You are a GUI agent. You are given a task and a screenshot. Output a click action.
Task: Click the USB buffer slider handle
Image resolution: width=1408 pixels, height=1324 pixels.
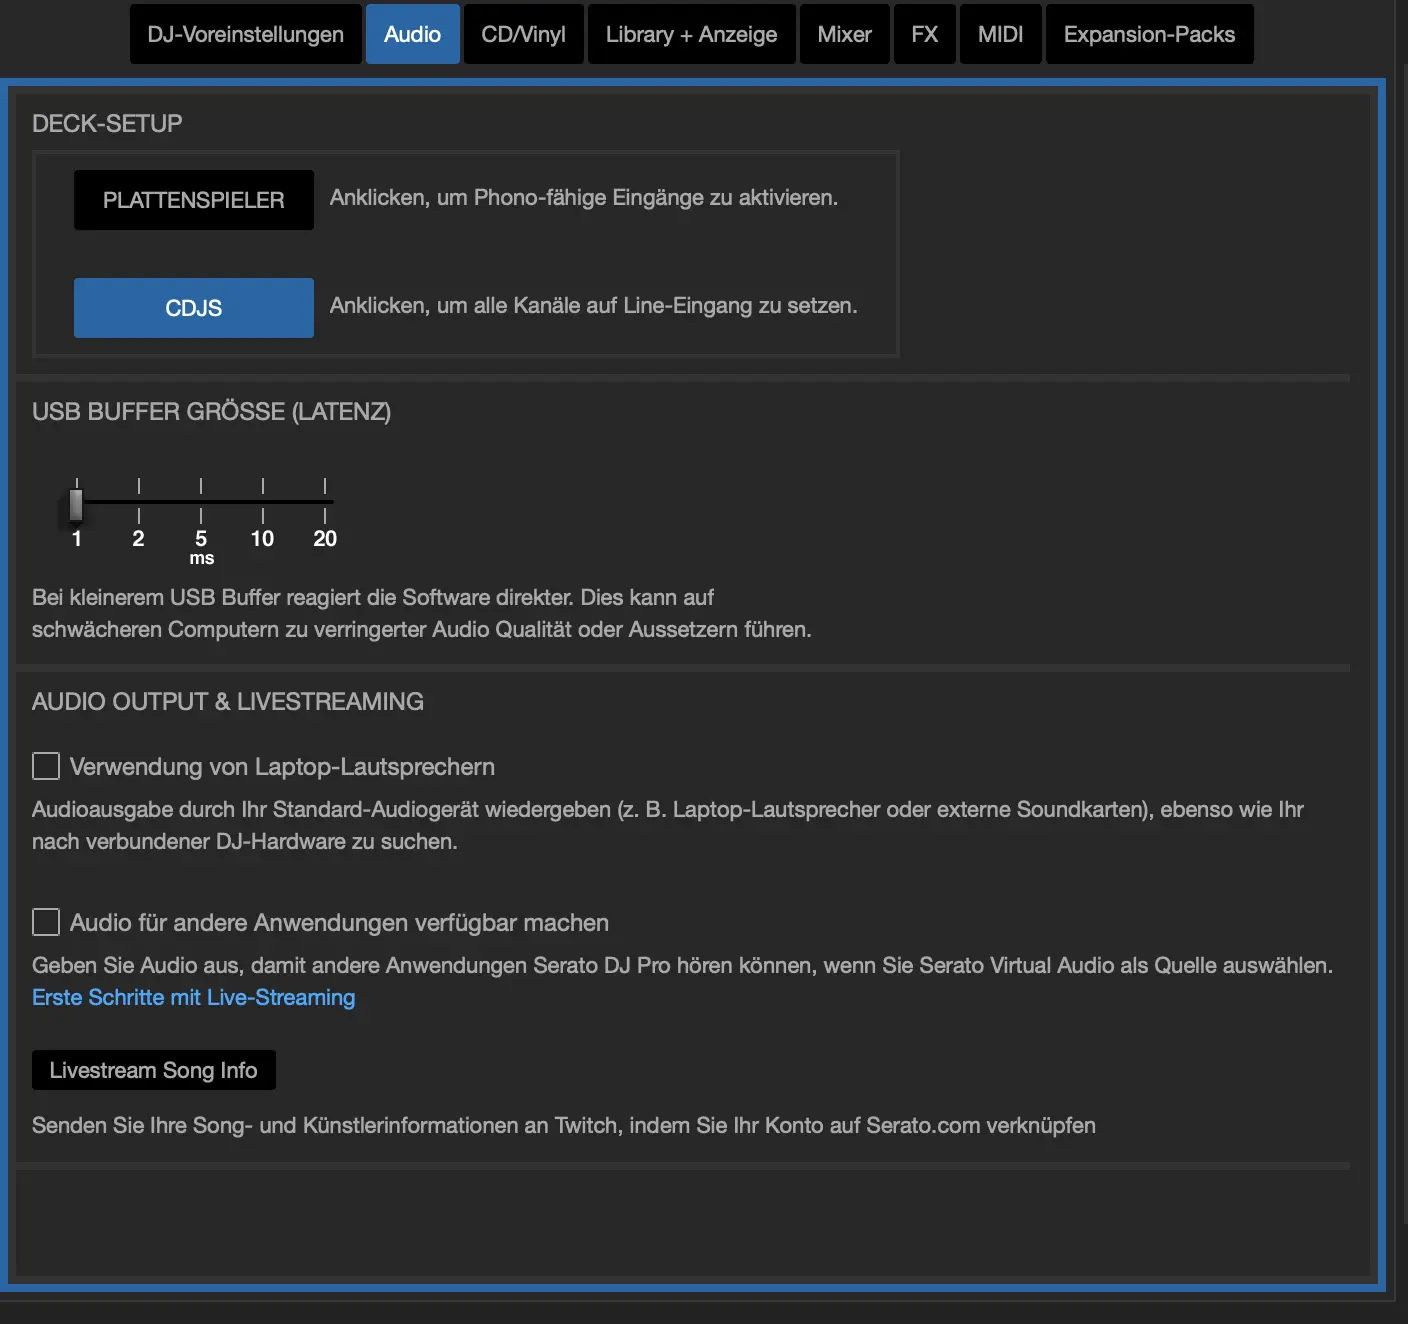pos(76,503)
